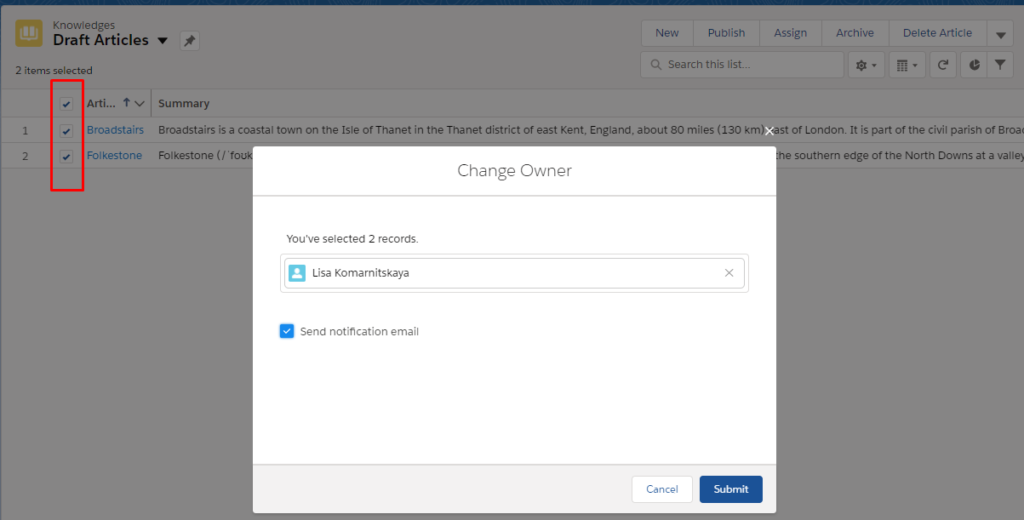Click the New button
Image resolution: width=1024 pixels, height=520 pixels.
(x=667, y=33)
